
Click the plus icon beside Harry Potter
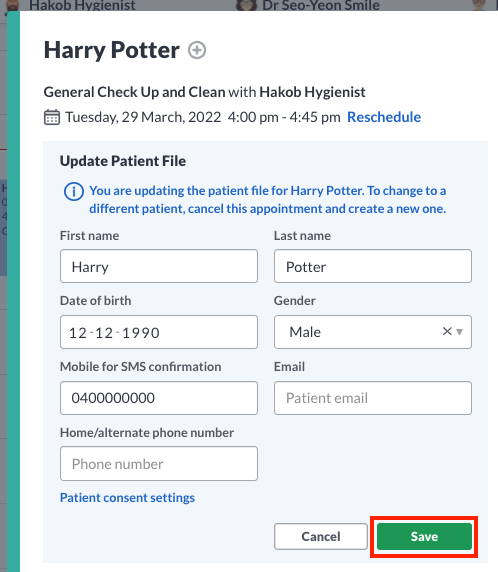pyautogui.click(x=197, y=50)
